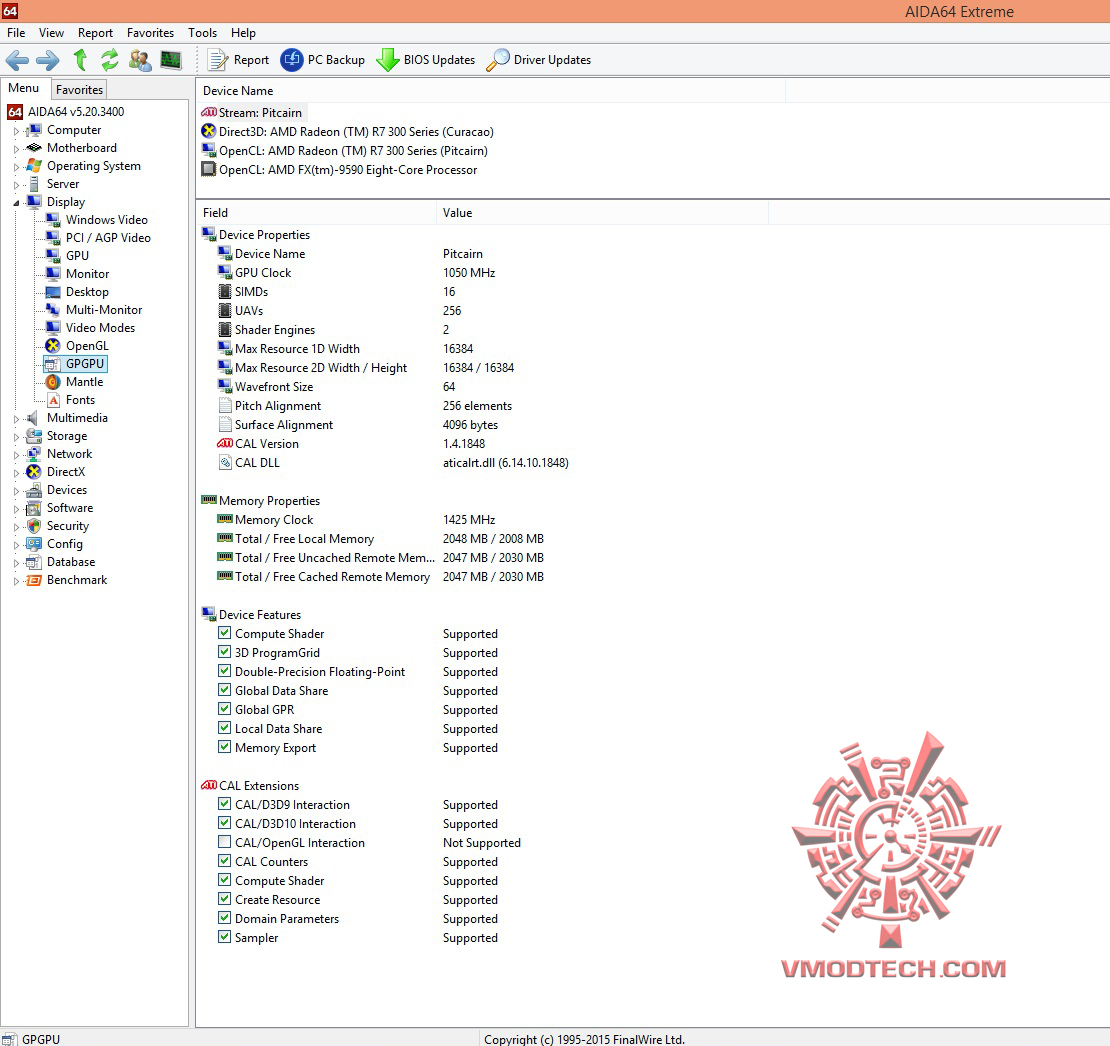Select the AIDA64 v5.20.3400 root node
The image size is (1110, 1046).
click(66, 112)
